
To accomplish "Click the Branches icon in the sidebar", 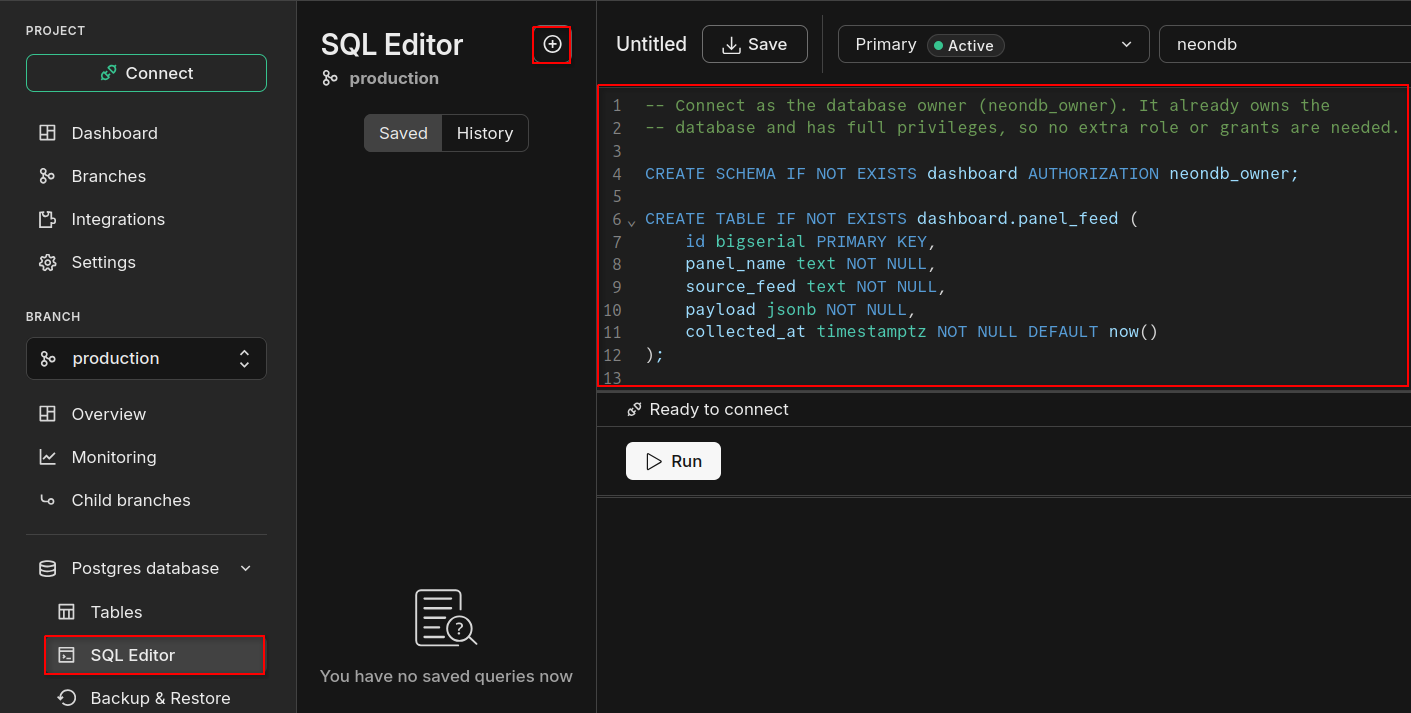I will pyautogui.click(x=47, y=176).
